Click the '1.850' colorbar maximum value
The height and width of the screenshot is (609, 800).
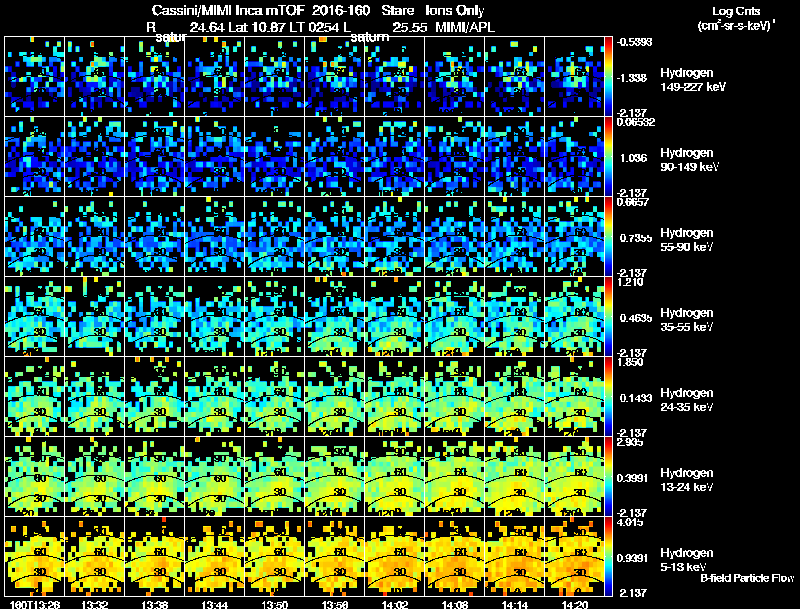[x=630, y=362]
